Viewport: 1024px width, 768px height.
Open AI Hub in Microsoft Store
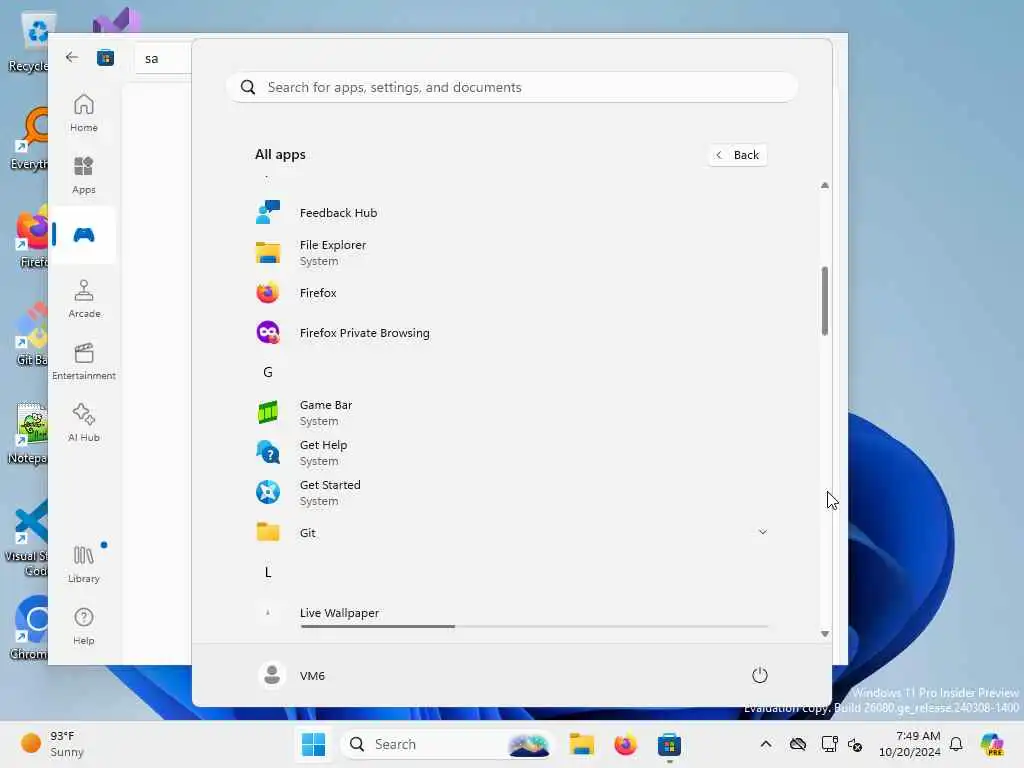pyautogui.click(x=84, y=423)
